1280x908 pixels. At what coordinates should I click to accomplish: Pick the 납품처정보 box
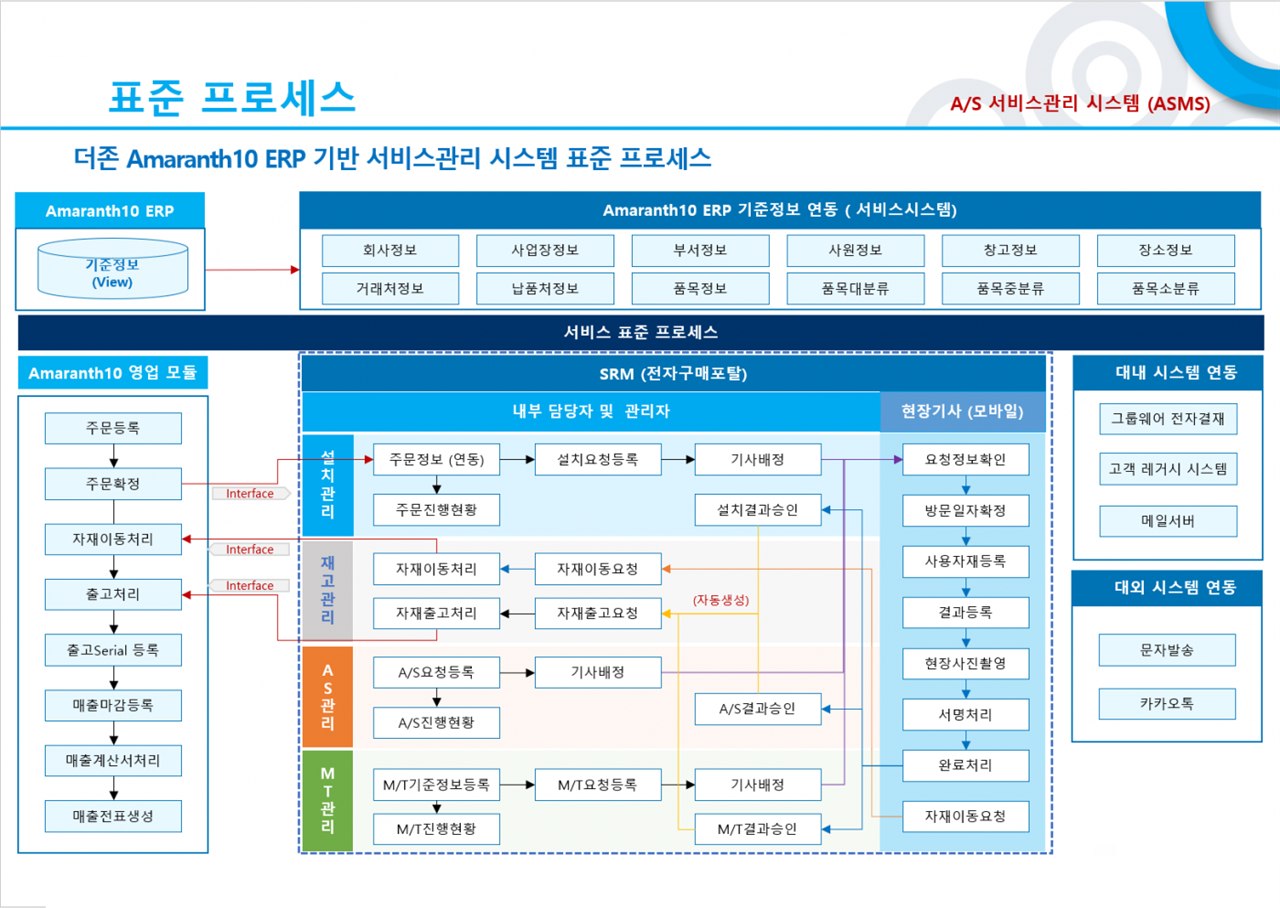[x=545, y=289]
